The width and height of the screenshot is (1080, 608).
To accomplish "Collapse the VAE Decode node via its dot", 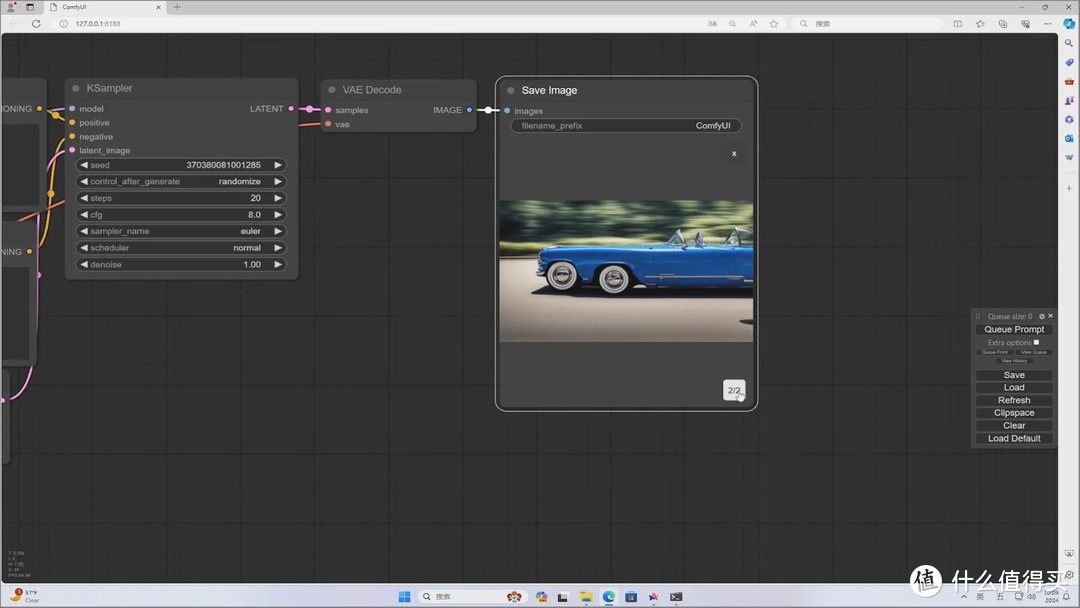I will (x=332, y=90).
